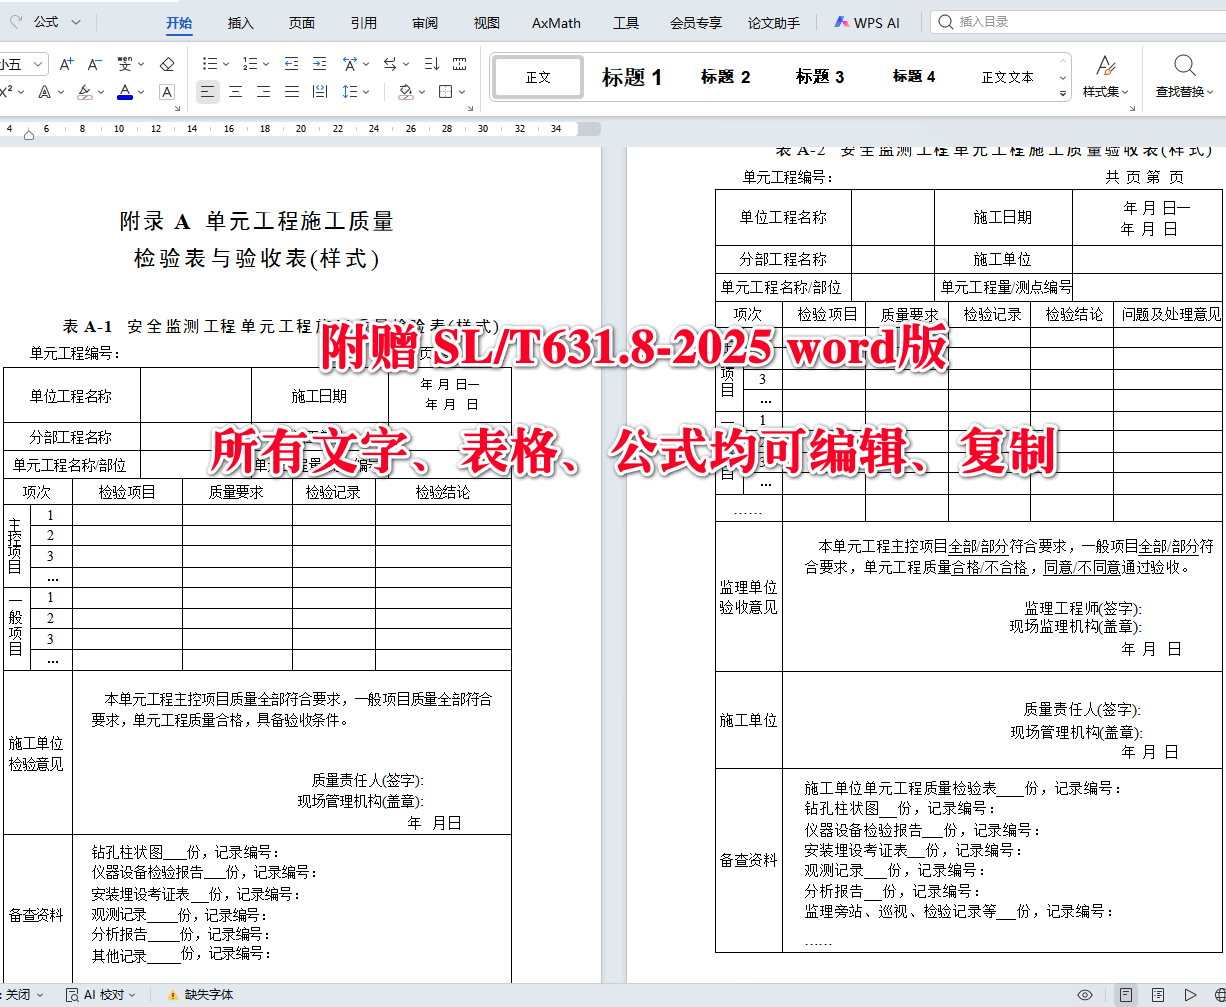
Task: Open the 审阅 ribbon tab
Action: pos(425,22)
